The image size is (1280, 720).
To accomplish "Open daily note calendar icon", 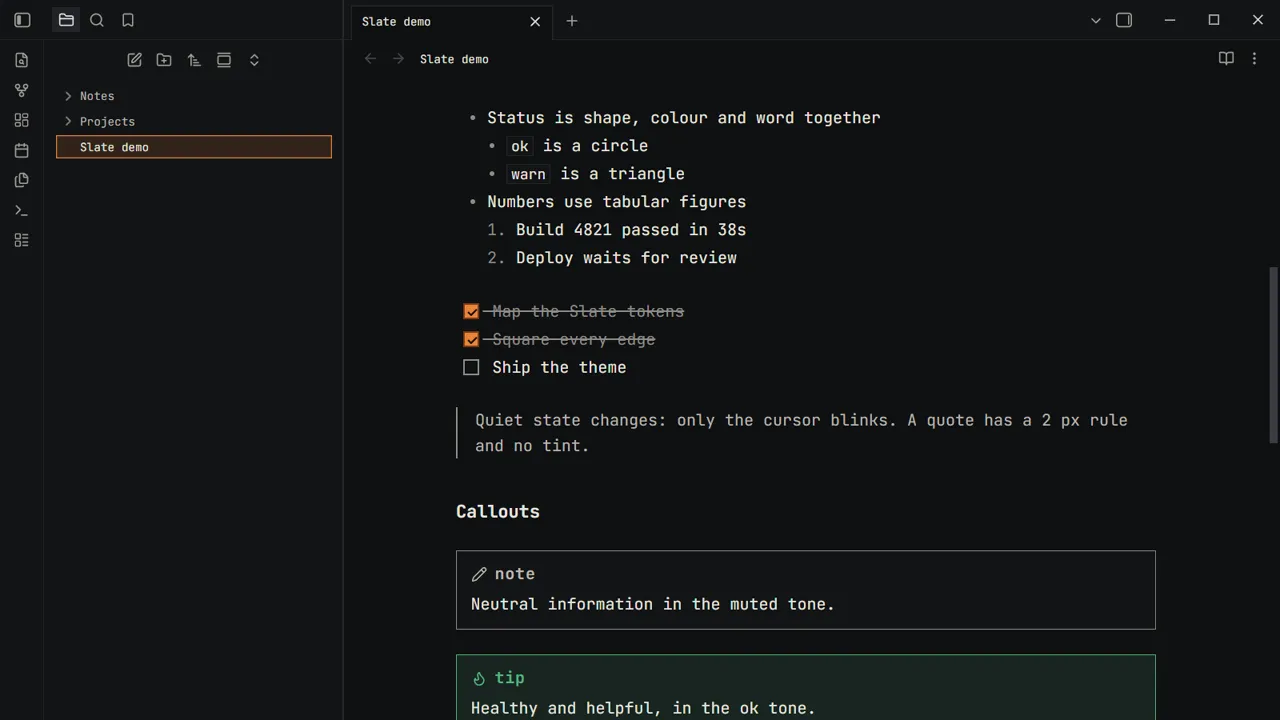I will coord(22,150).
